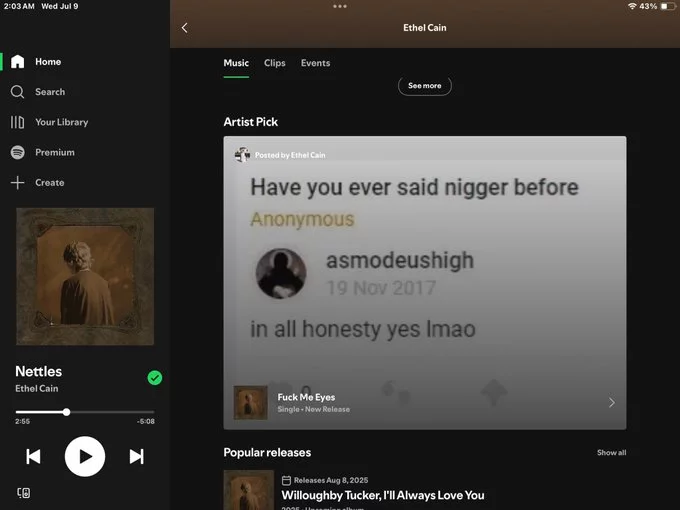Skip to the next track
Screen dimensions: 680x510
pyautogui.click(x=136, y=456)
